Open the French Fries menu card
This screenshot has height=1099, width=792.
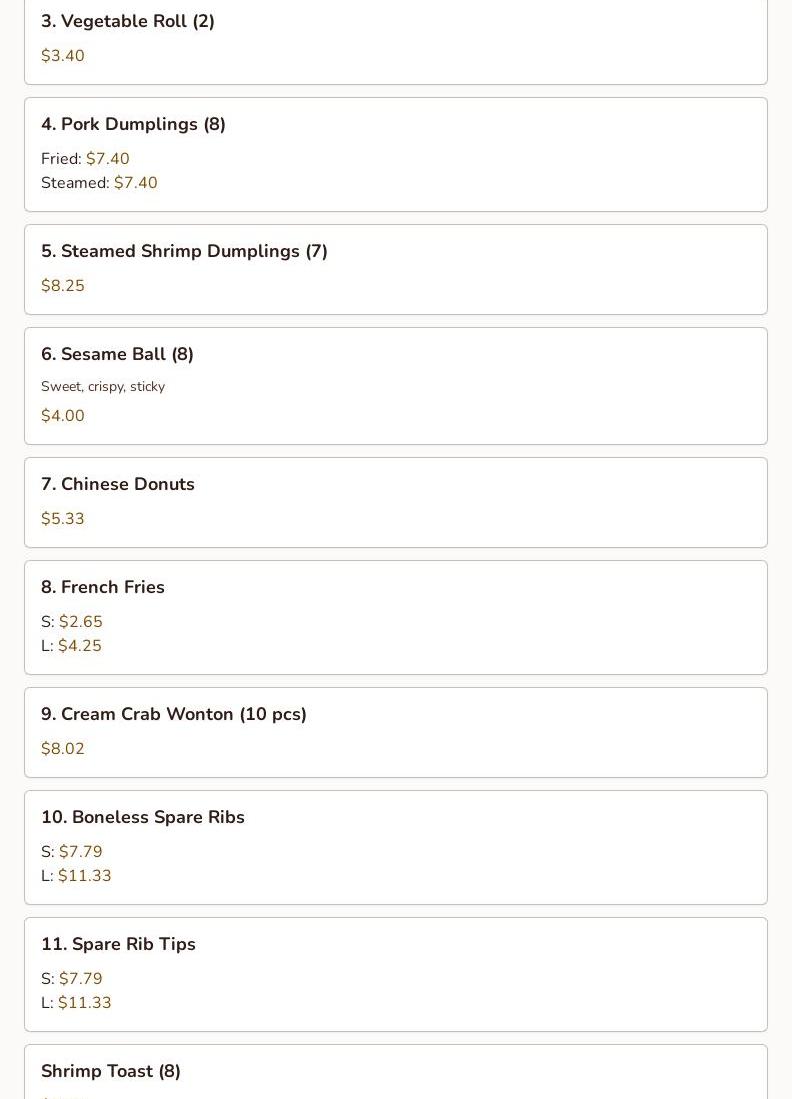(395, 617)
